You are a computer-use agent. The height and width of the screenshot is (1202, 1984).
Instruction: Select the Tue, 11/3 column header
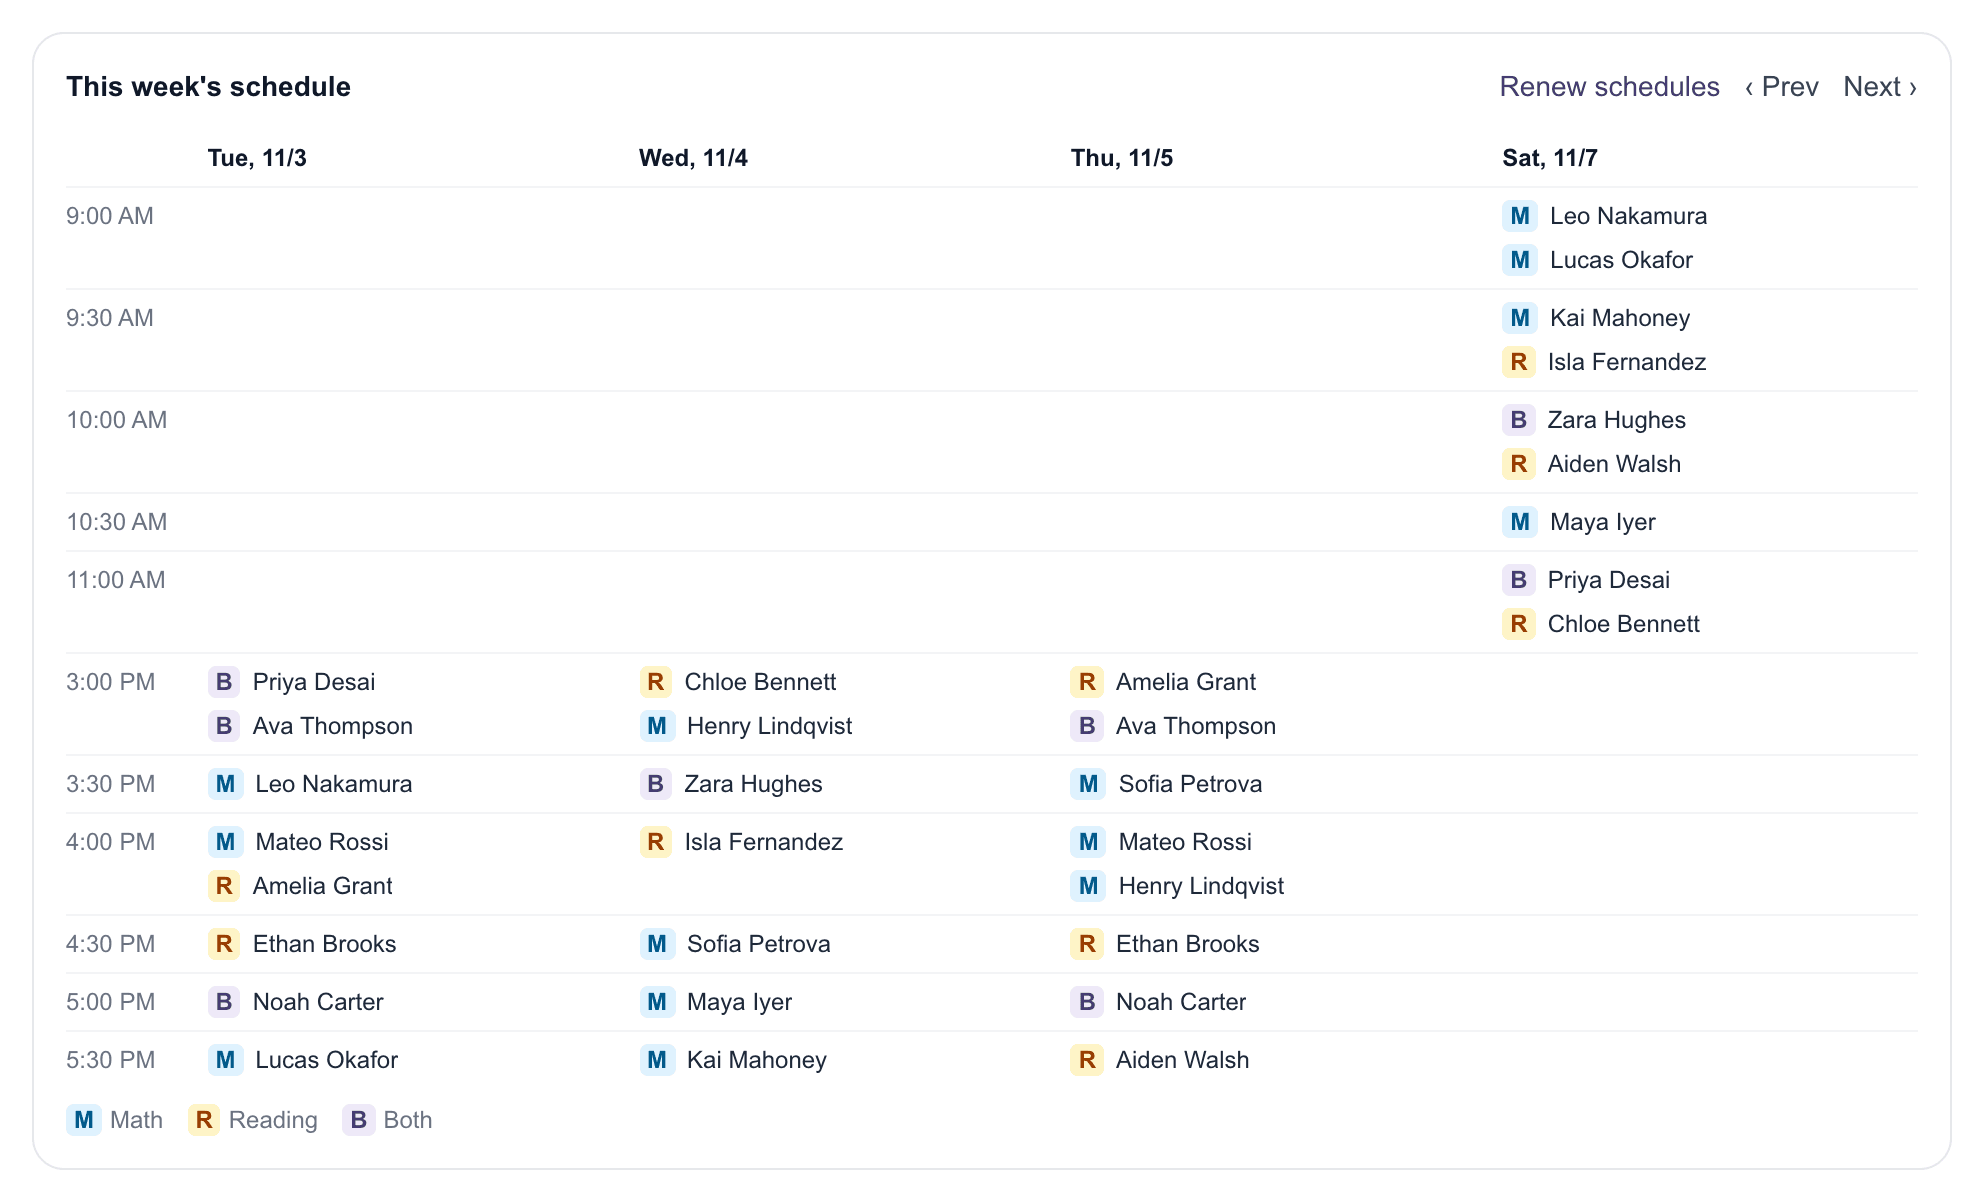click(x=257, y=158)
